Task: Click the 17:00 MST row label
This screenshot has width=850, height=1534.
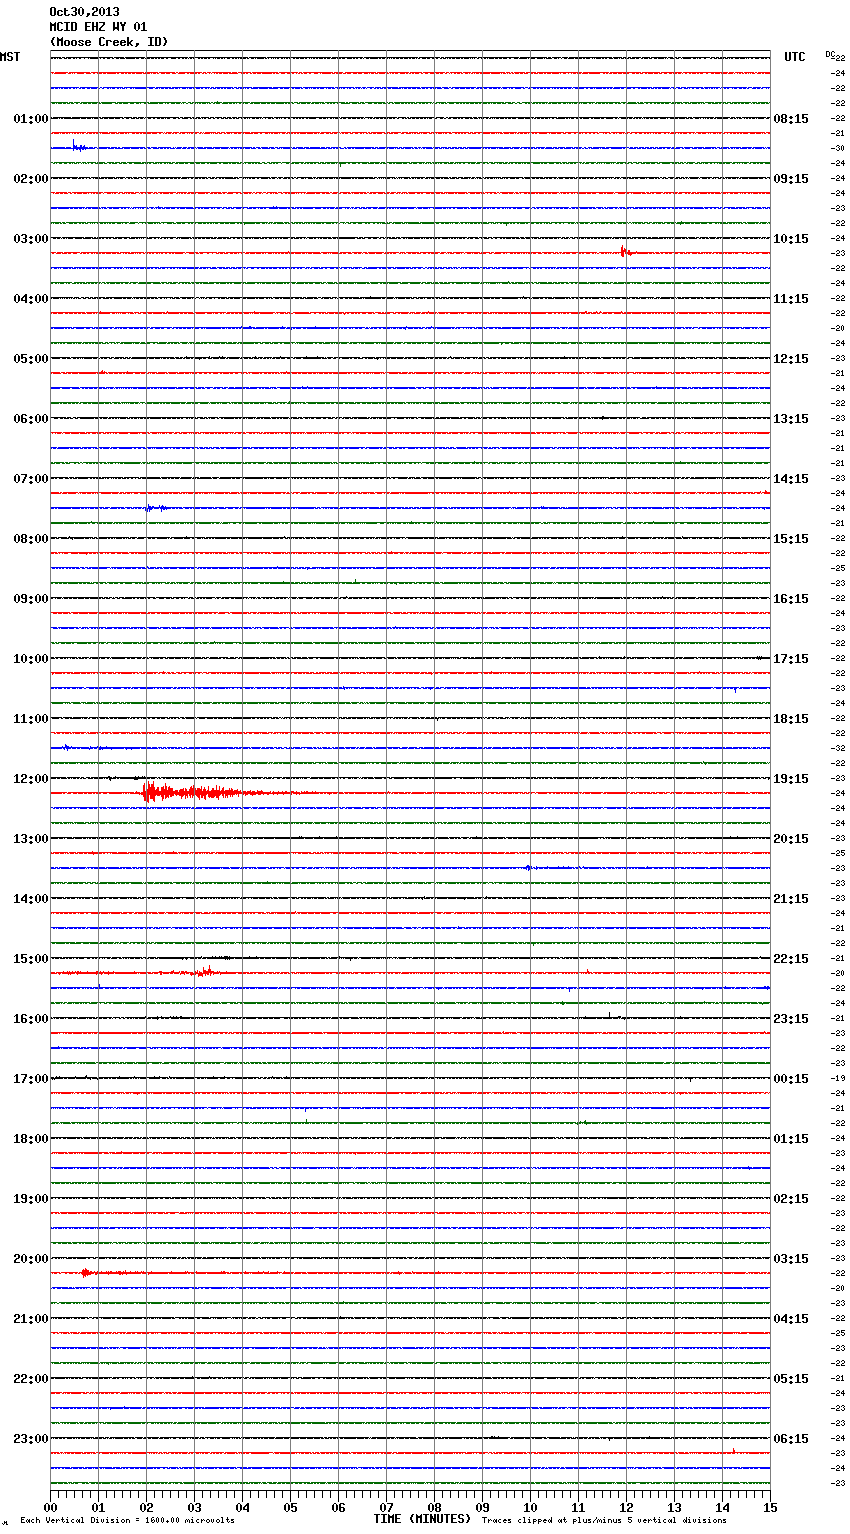Action: pyautogui.click(x=31, y=1079)
